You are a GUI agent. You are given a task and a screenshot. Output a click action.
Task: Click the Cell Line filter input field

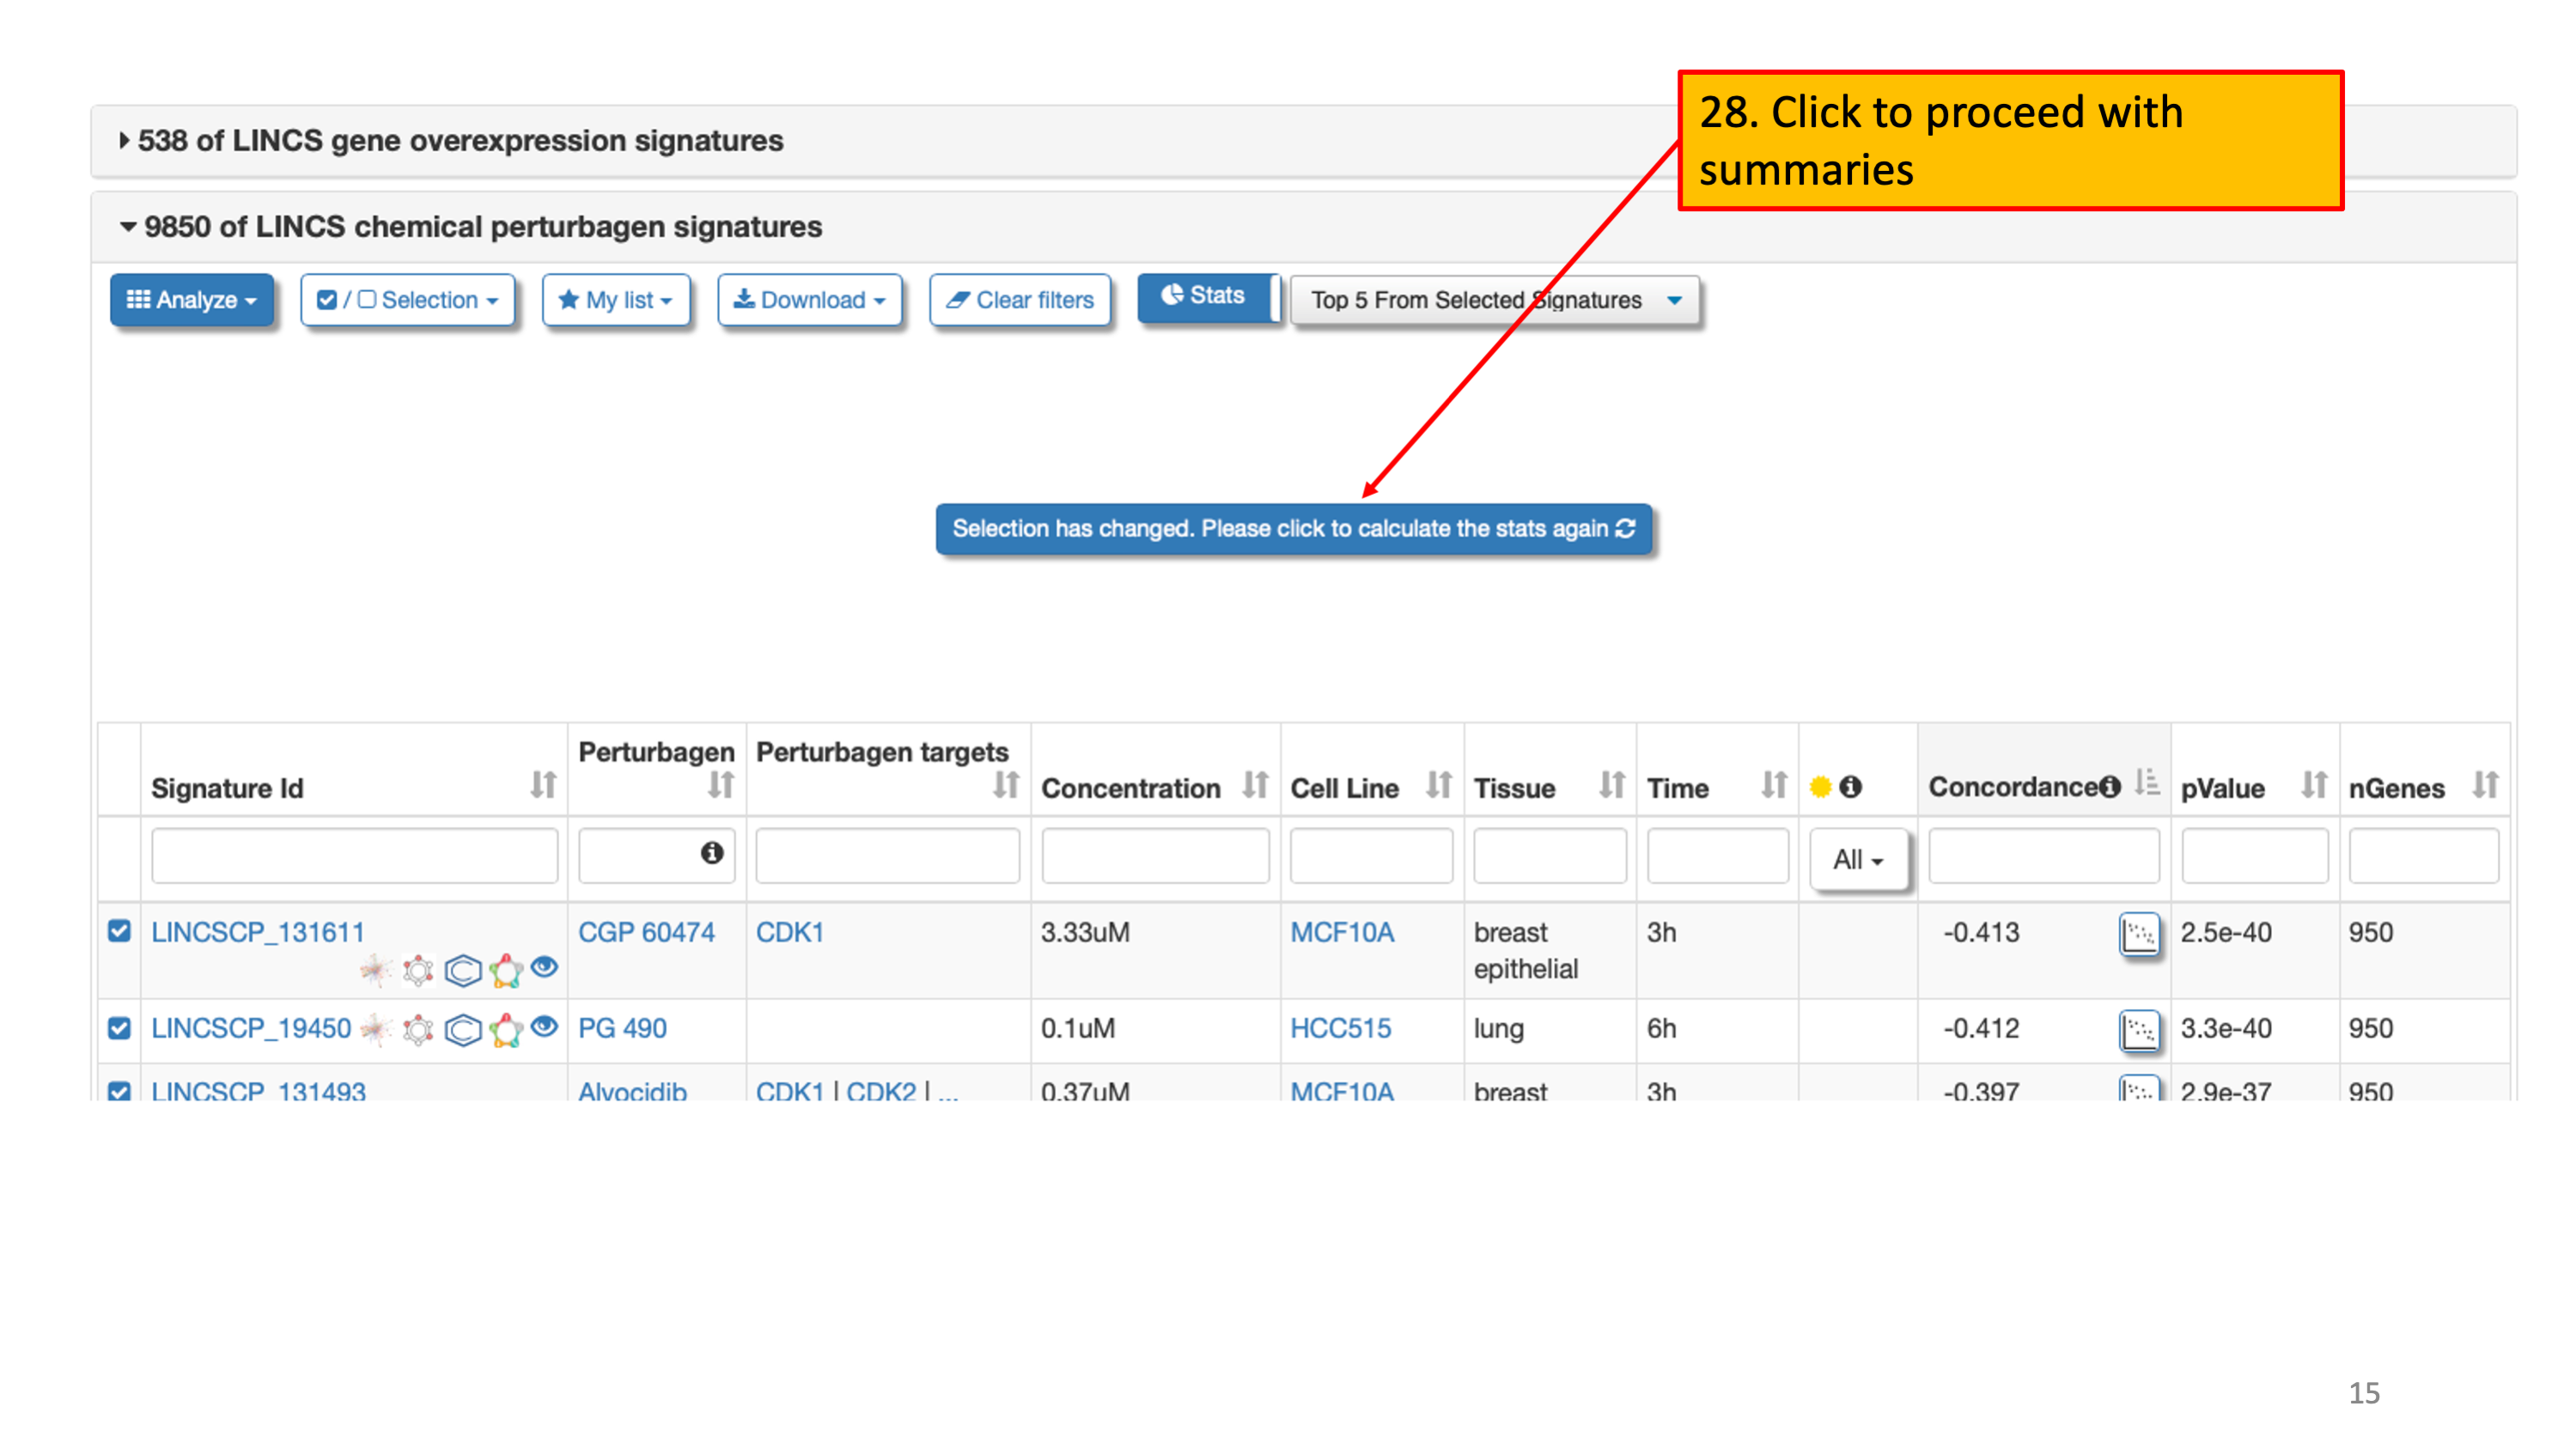1370,856
